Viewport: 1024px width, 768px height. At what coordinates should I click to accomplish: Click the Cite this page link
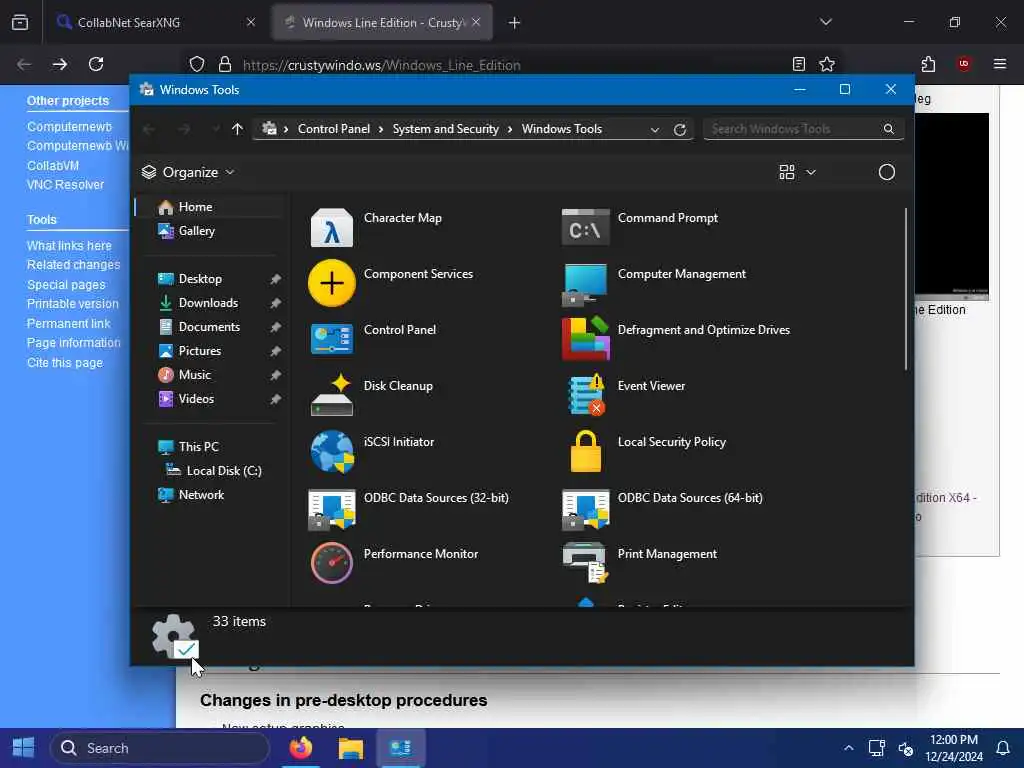[65, 362]
